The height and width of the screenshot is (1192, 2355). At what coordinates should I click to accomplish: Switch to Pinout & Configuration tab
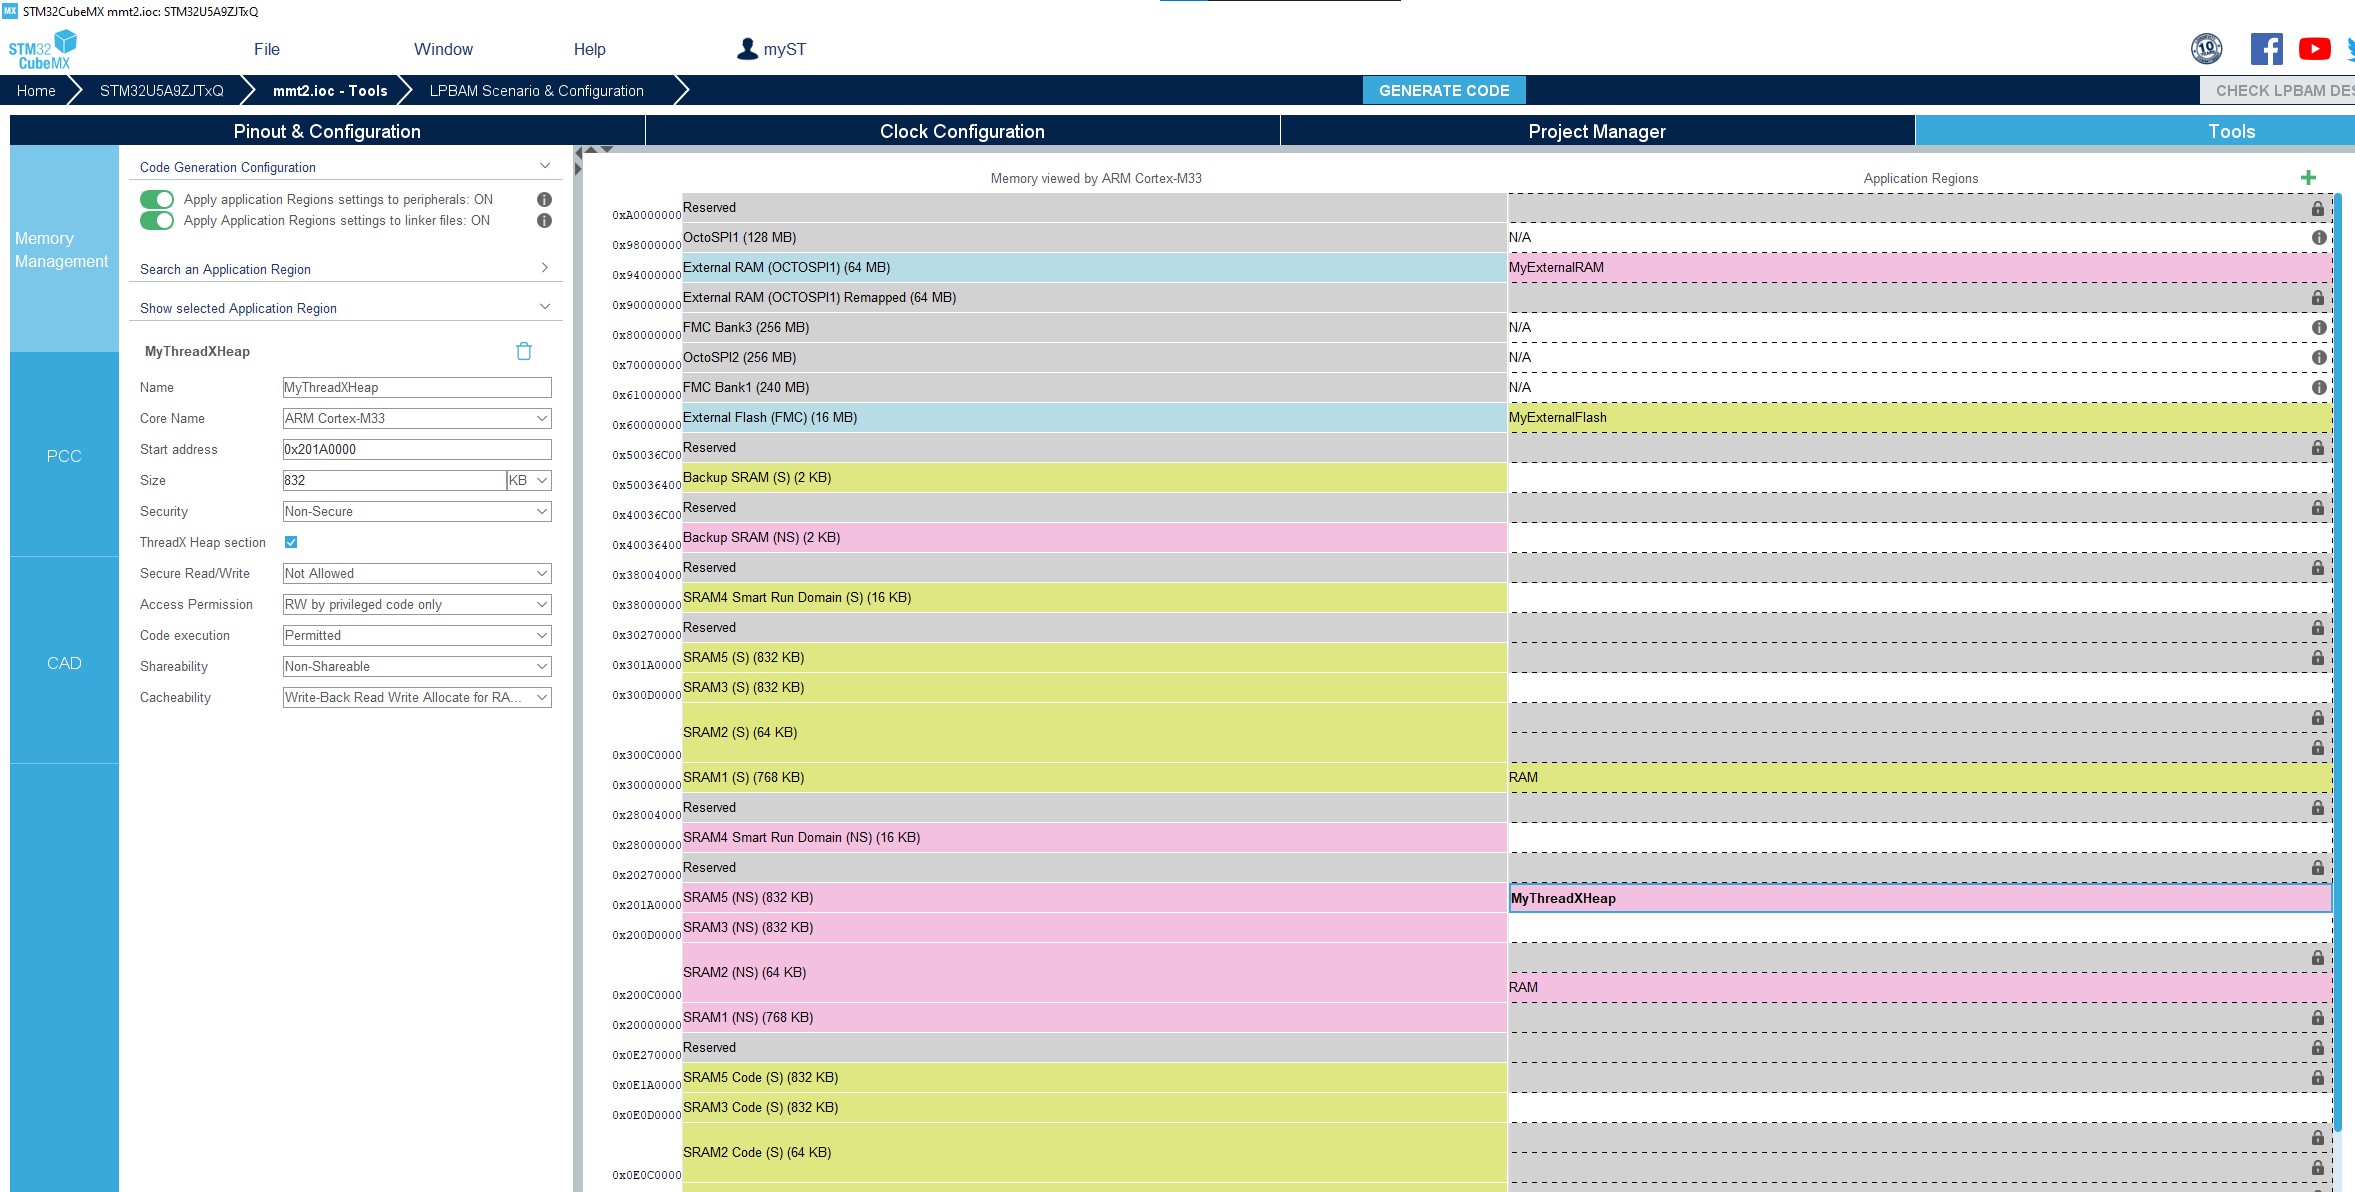[327, 131]
